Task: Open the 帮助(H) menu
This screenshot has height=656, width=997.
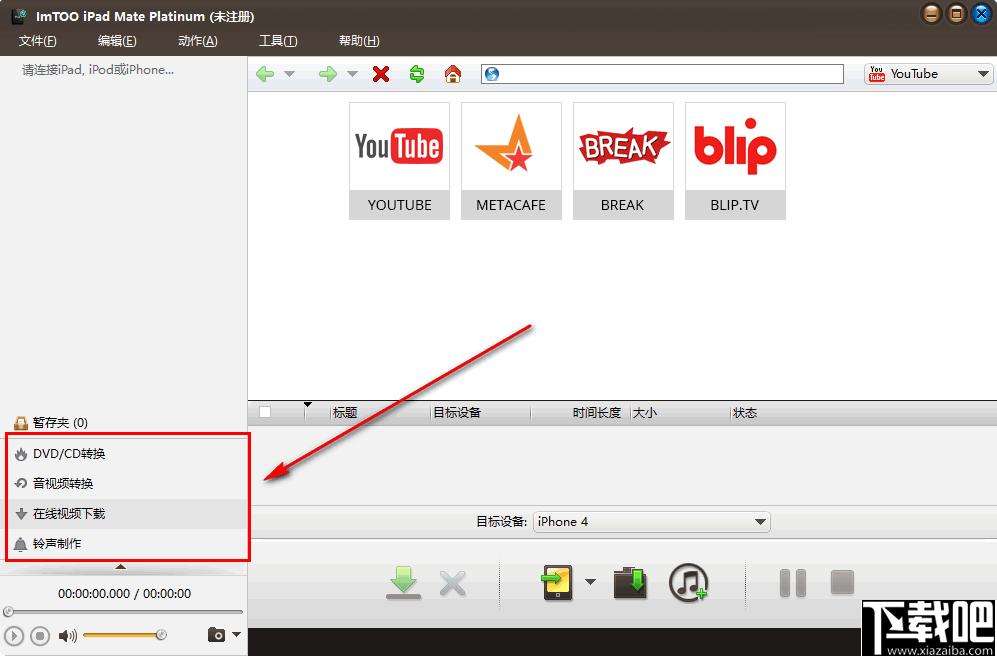Action: [x=359, y=41]
